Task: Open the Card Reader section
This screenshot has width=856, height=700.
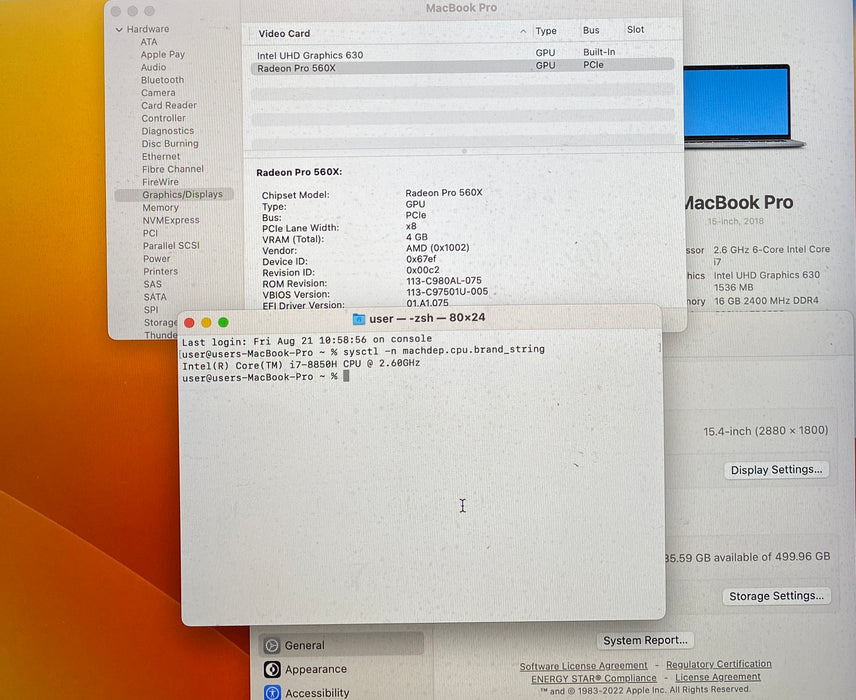Action: [169, 105]
